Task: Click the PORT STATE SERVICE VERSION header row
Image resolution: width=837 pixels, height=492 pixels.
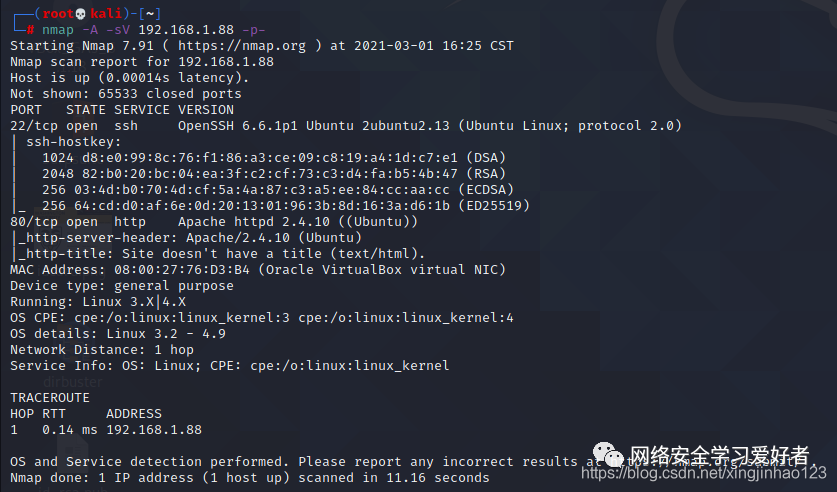Action: [x=122, y=110]
